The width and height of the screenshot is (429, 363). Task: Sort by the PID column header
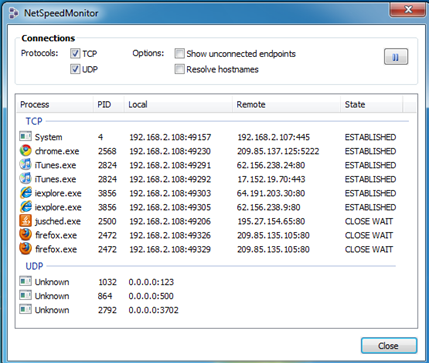tap(109, 105)
